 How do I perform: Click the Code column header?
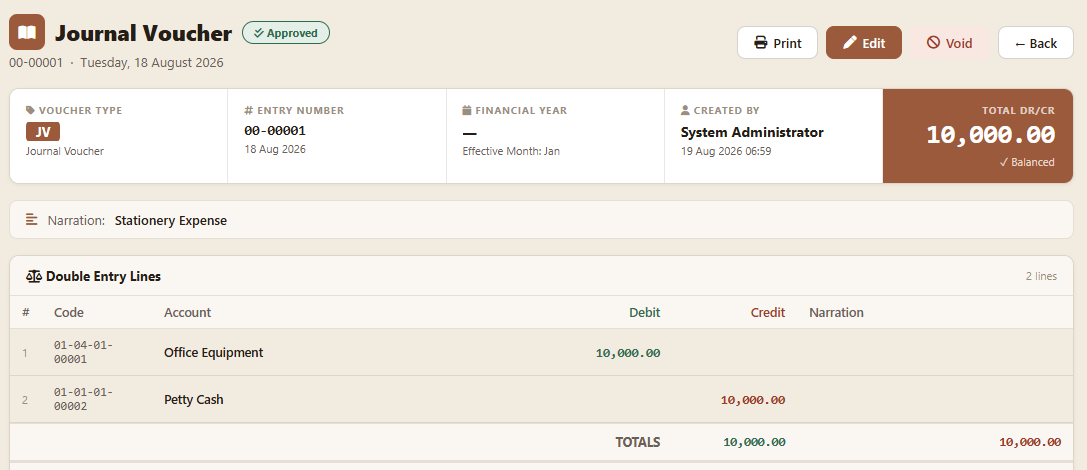69,313
